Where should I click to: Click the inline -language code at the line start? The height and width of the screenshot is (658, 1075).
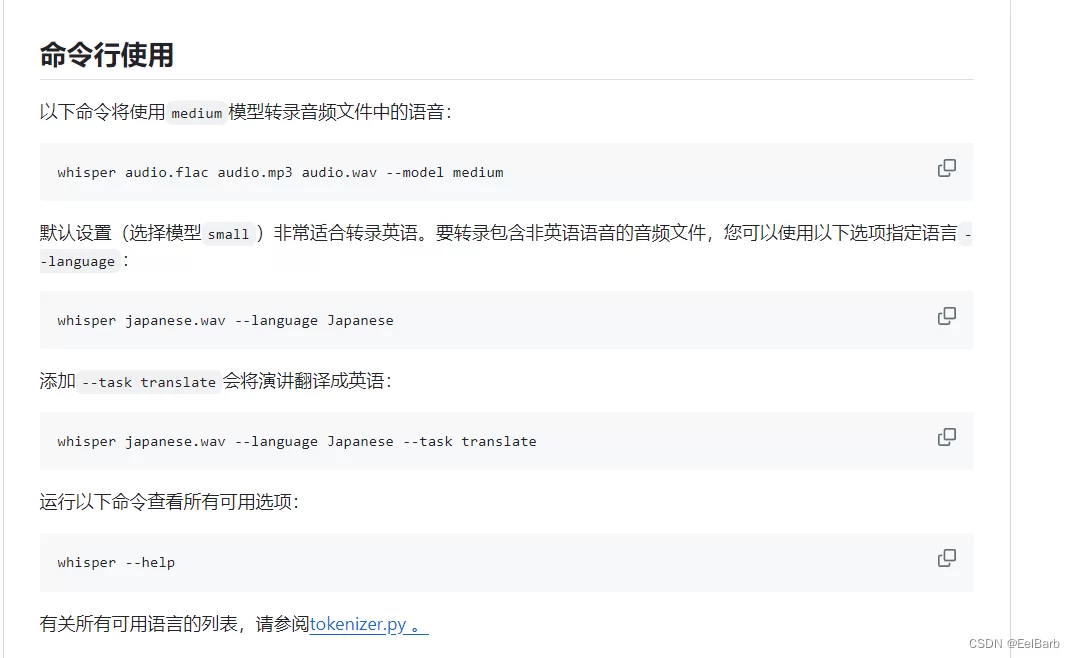pos(80,262)
